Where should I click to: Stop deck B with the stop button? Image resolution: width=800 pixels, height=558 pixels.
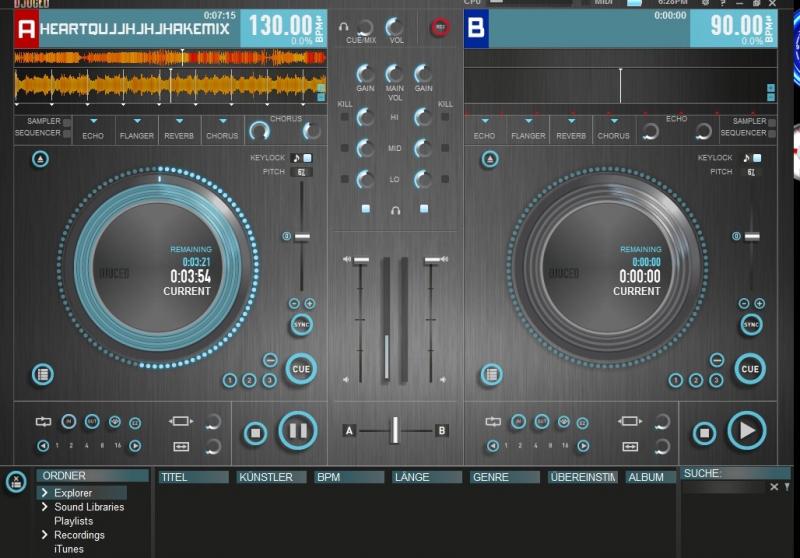coord(704,433)
